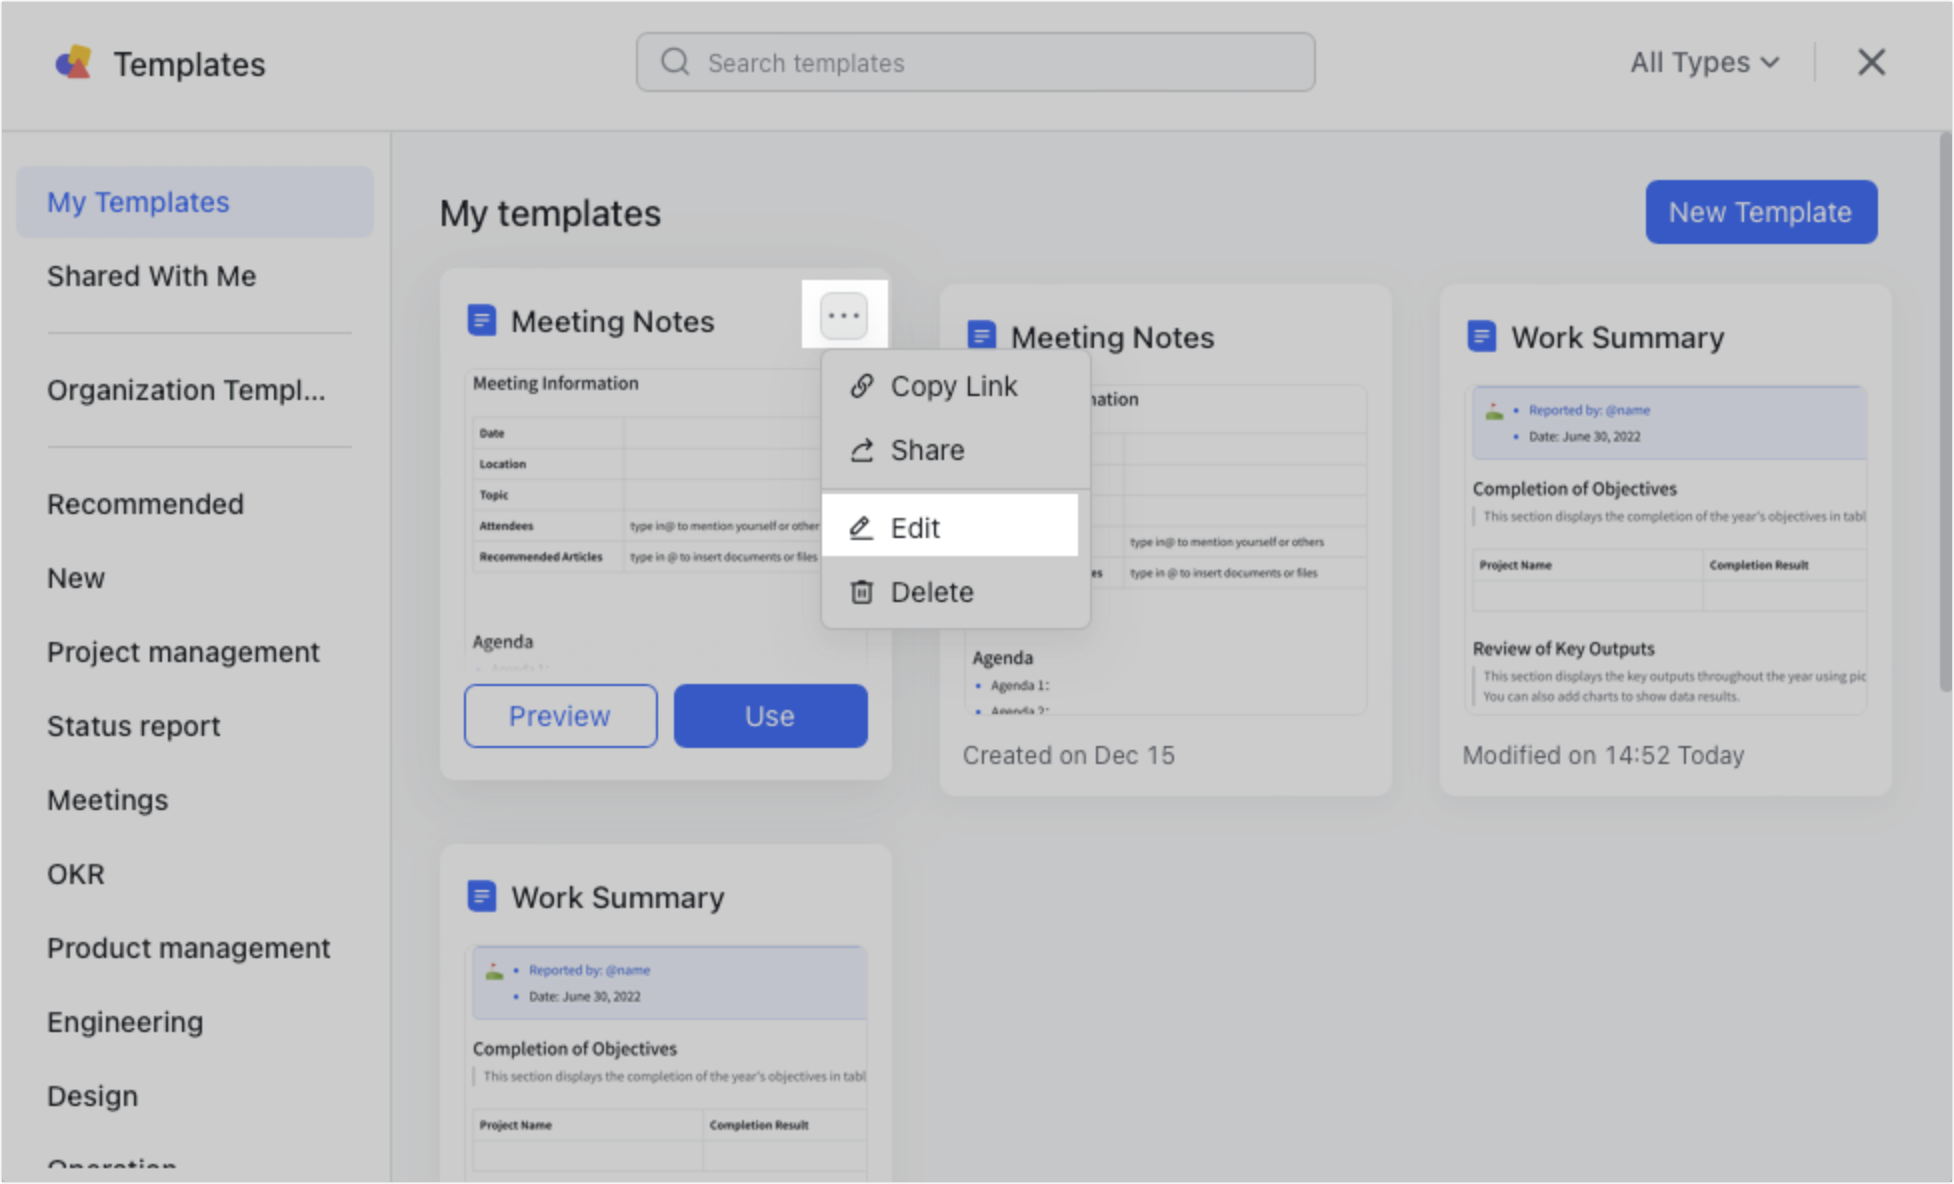Click Use on the Meeting Notes template
Screen dimensions: 1954x1184
pos(770,715)
